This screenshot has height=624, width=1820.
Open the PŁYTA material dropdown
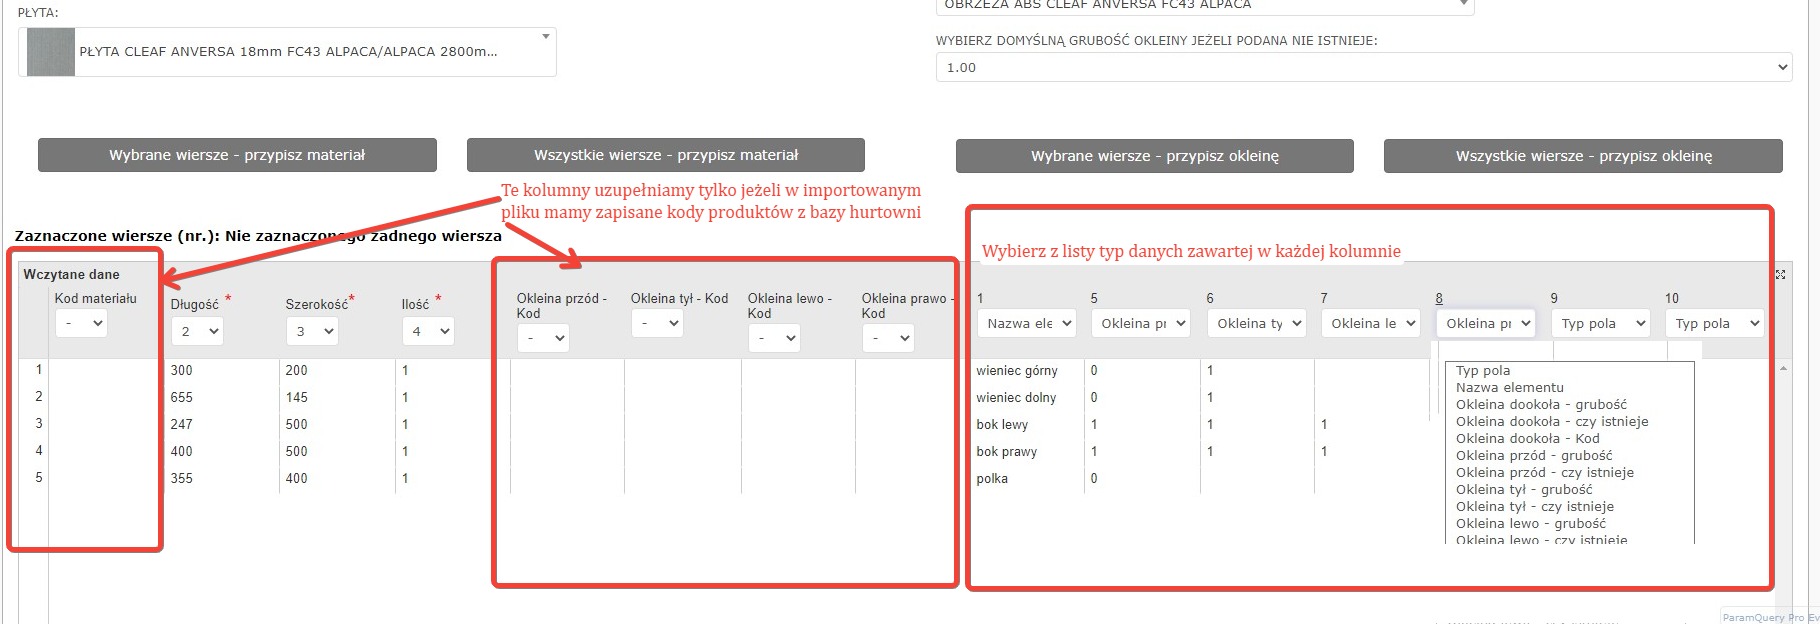point(545,38)
